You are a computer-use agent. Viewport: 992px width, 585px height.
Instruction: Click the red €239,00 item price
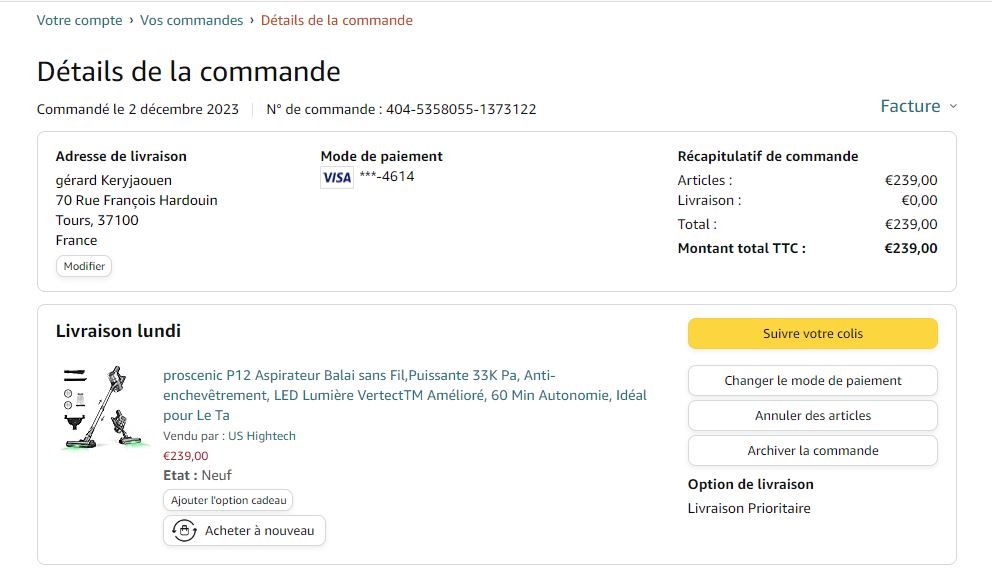point(186,456)
